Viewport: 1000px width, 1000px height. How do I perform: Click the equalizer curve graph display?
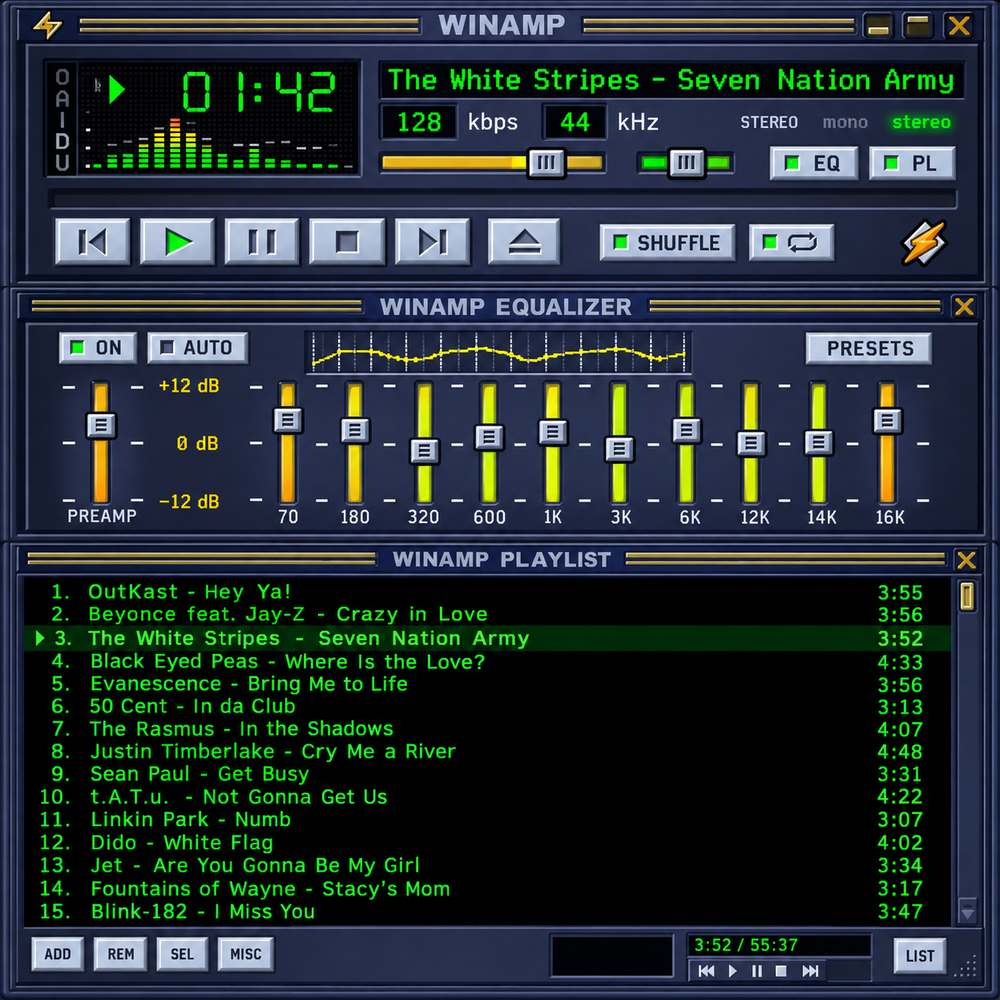[x=498, y=352]
